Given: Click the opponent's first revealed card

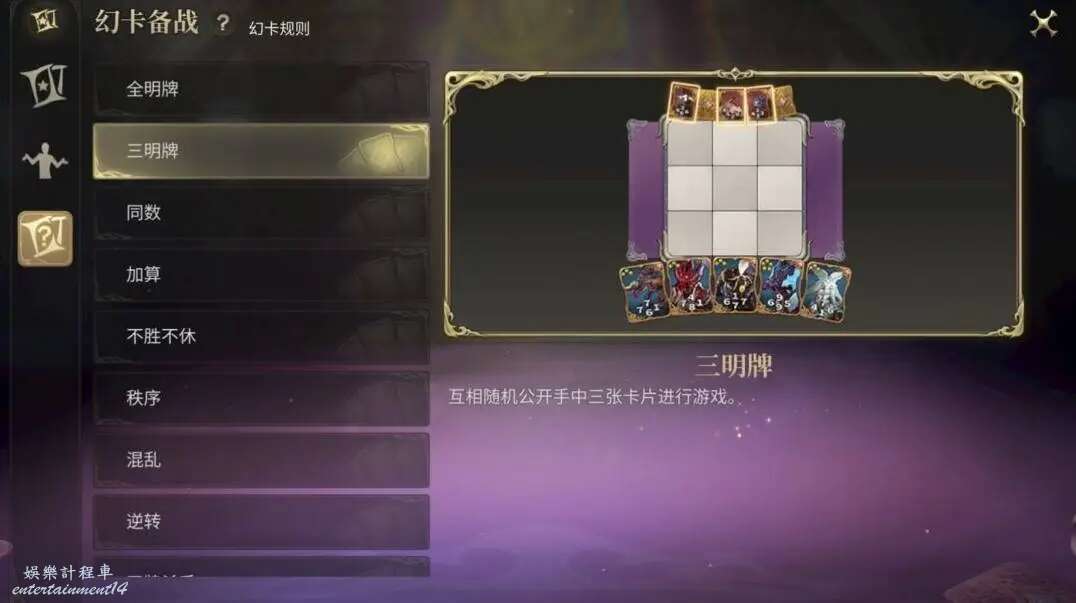Looking at the screenshot, I should click(683, 102).
